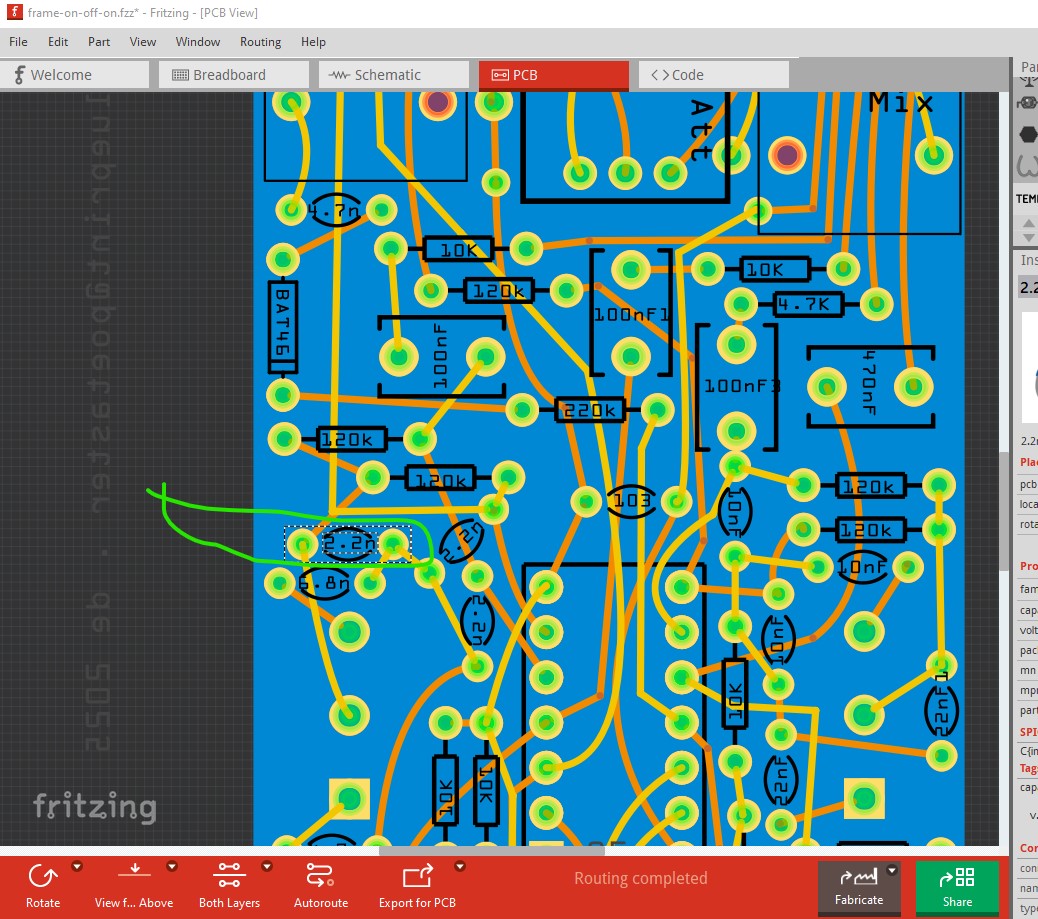Click the green Share button
The image size is (1038, 919).
tap(956, 887)
